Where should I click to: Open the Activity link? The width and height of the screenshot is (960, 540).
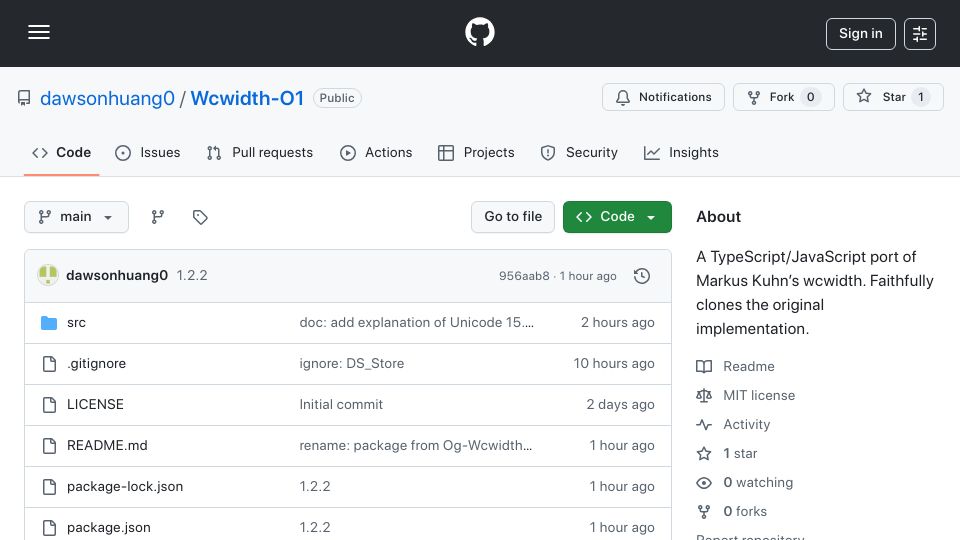click(746, 424)
